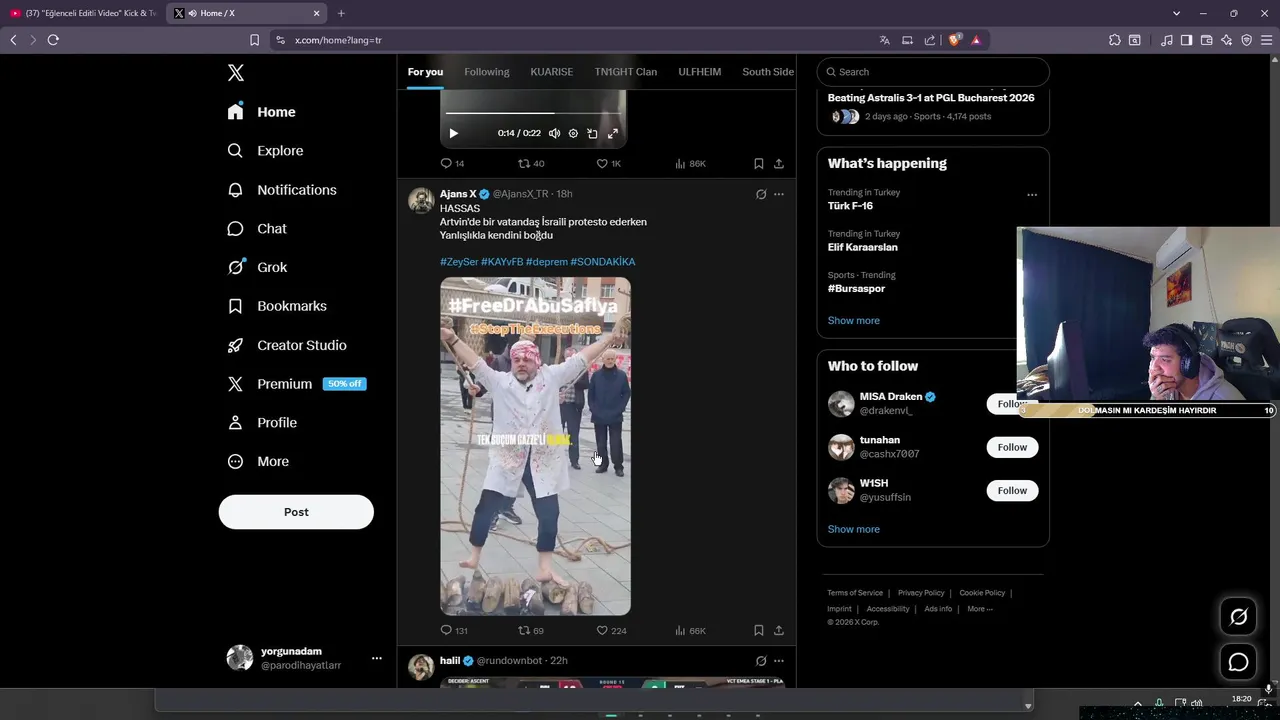This screenshot has width=1280, height=720.
Task: Open Grok explain on halil post
Action: coord(761,661)
